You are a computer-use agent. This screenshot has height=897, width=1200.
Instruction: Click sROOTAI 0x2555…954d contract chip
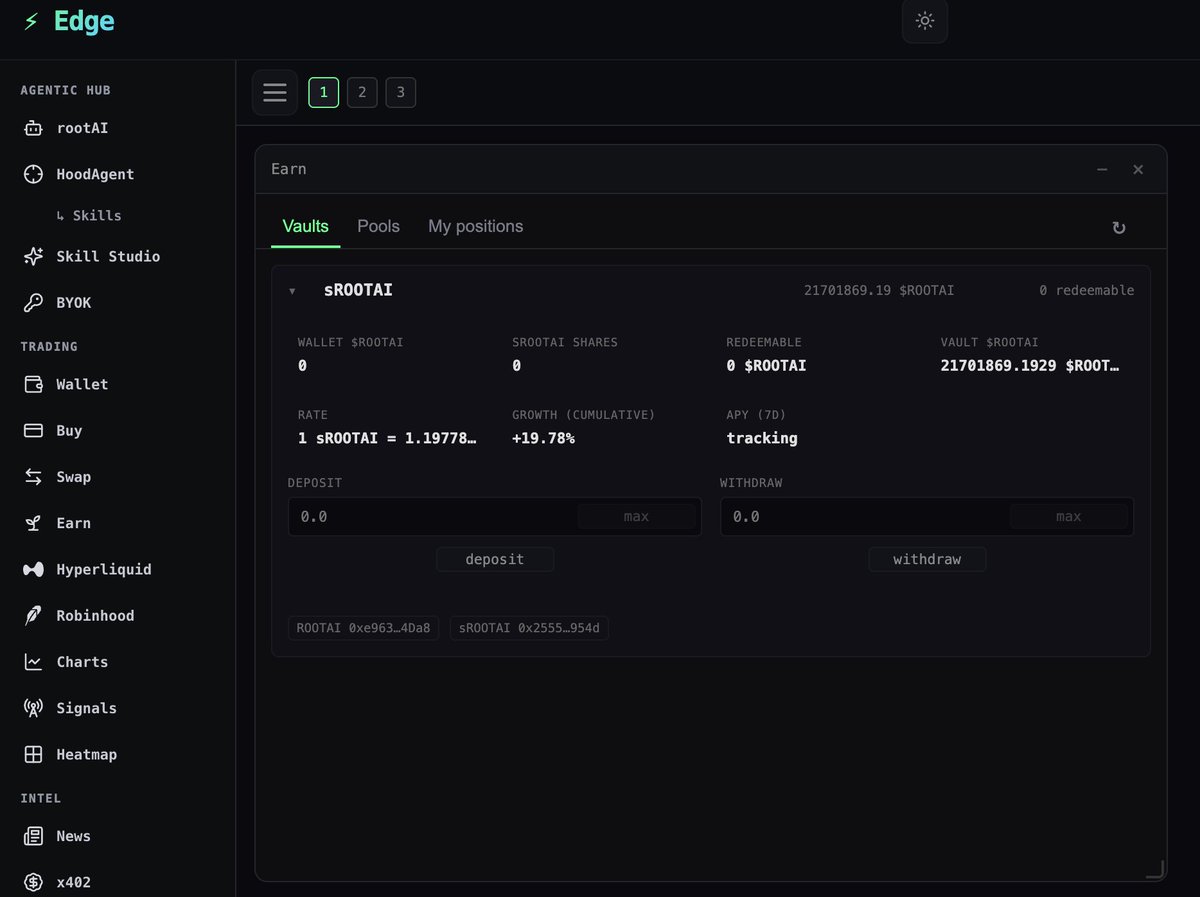(x=529, y=628)
